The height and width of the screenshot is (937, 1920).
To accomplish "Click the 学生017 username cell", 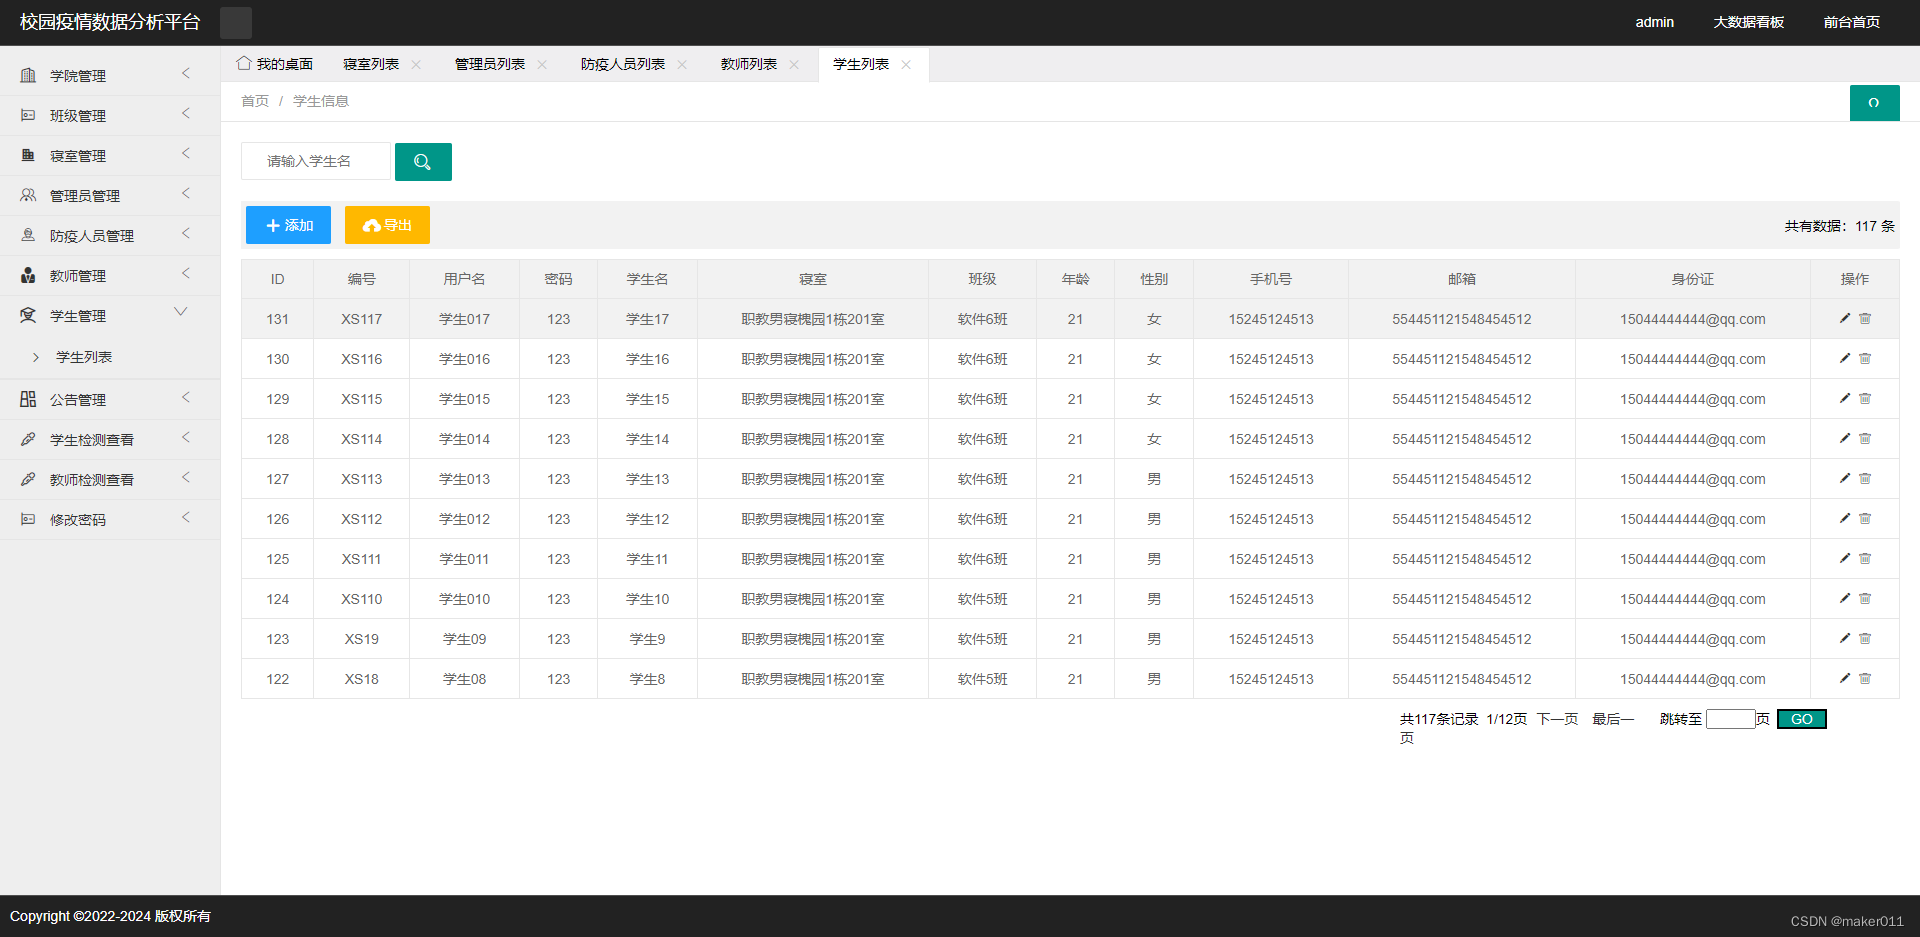I will [x=465, y=319].
